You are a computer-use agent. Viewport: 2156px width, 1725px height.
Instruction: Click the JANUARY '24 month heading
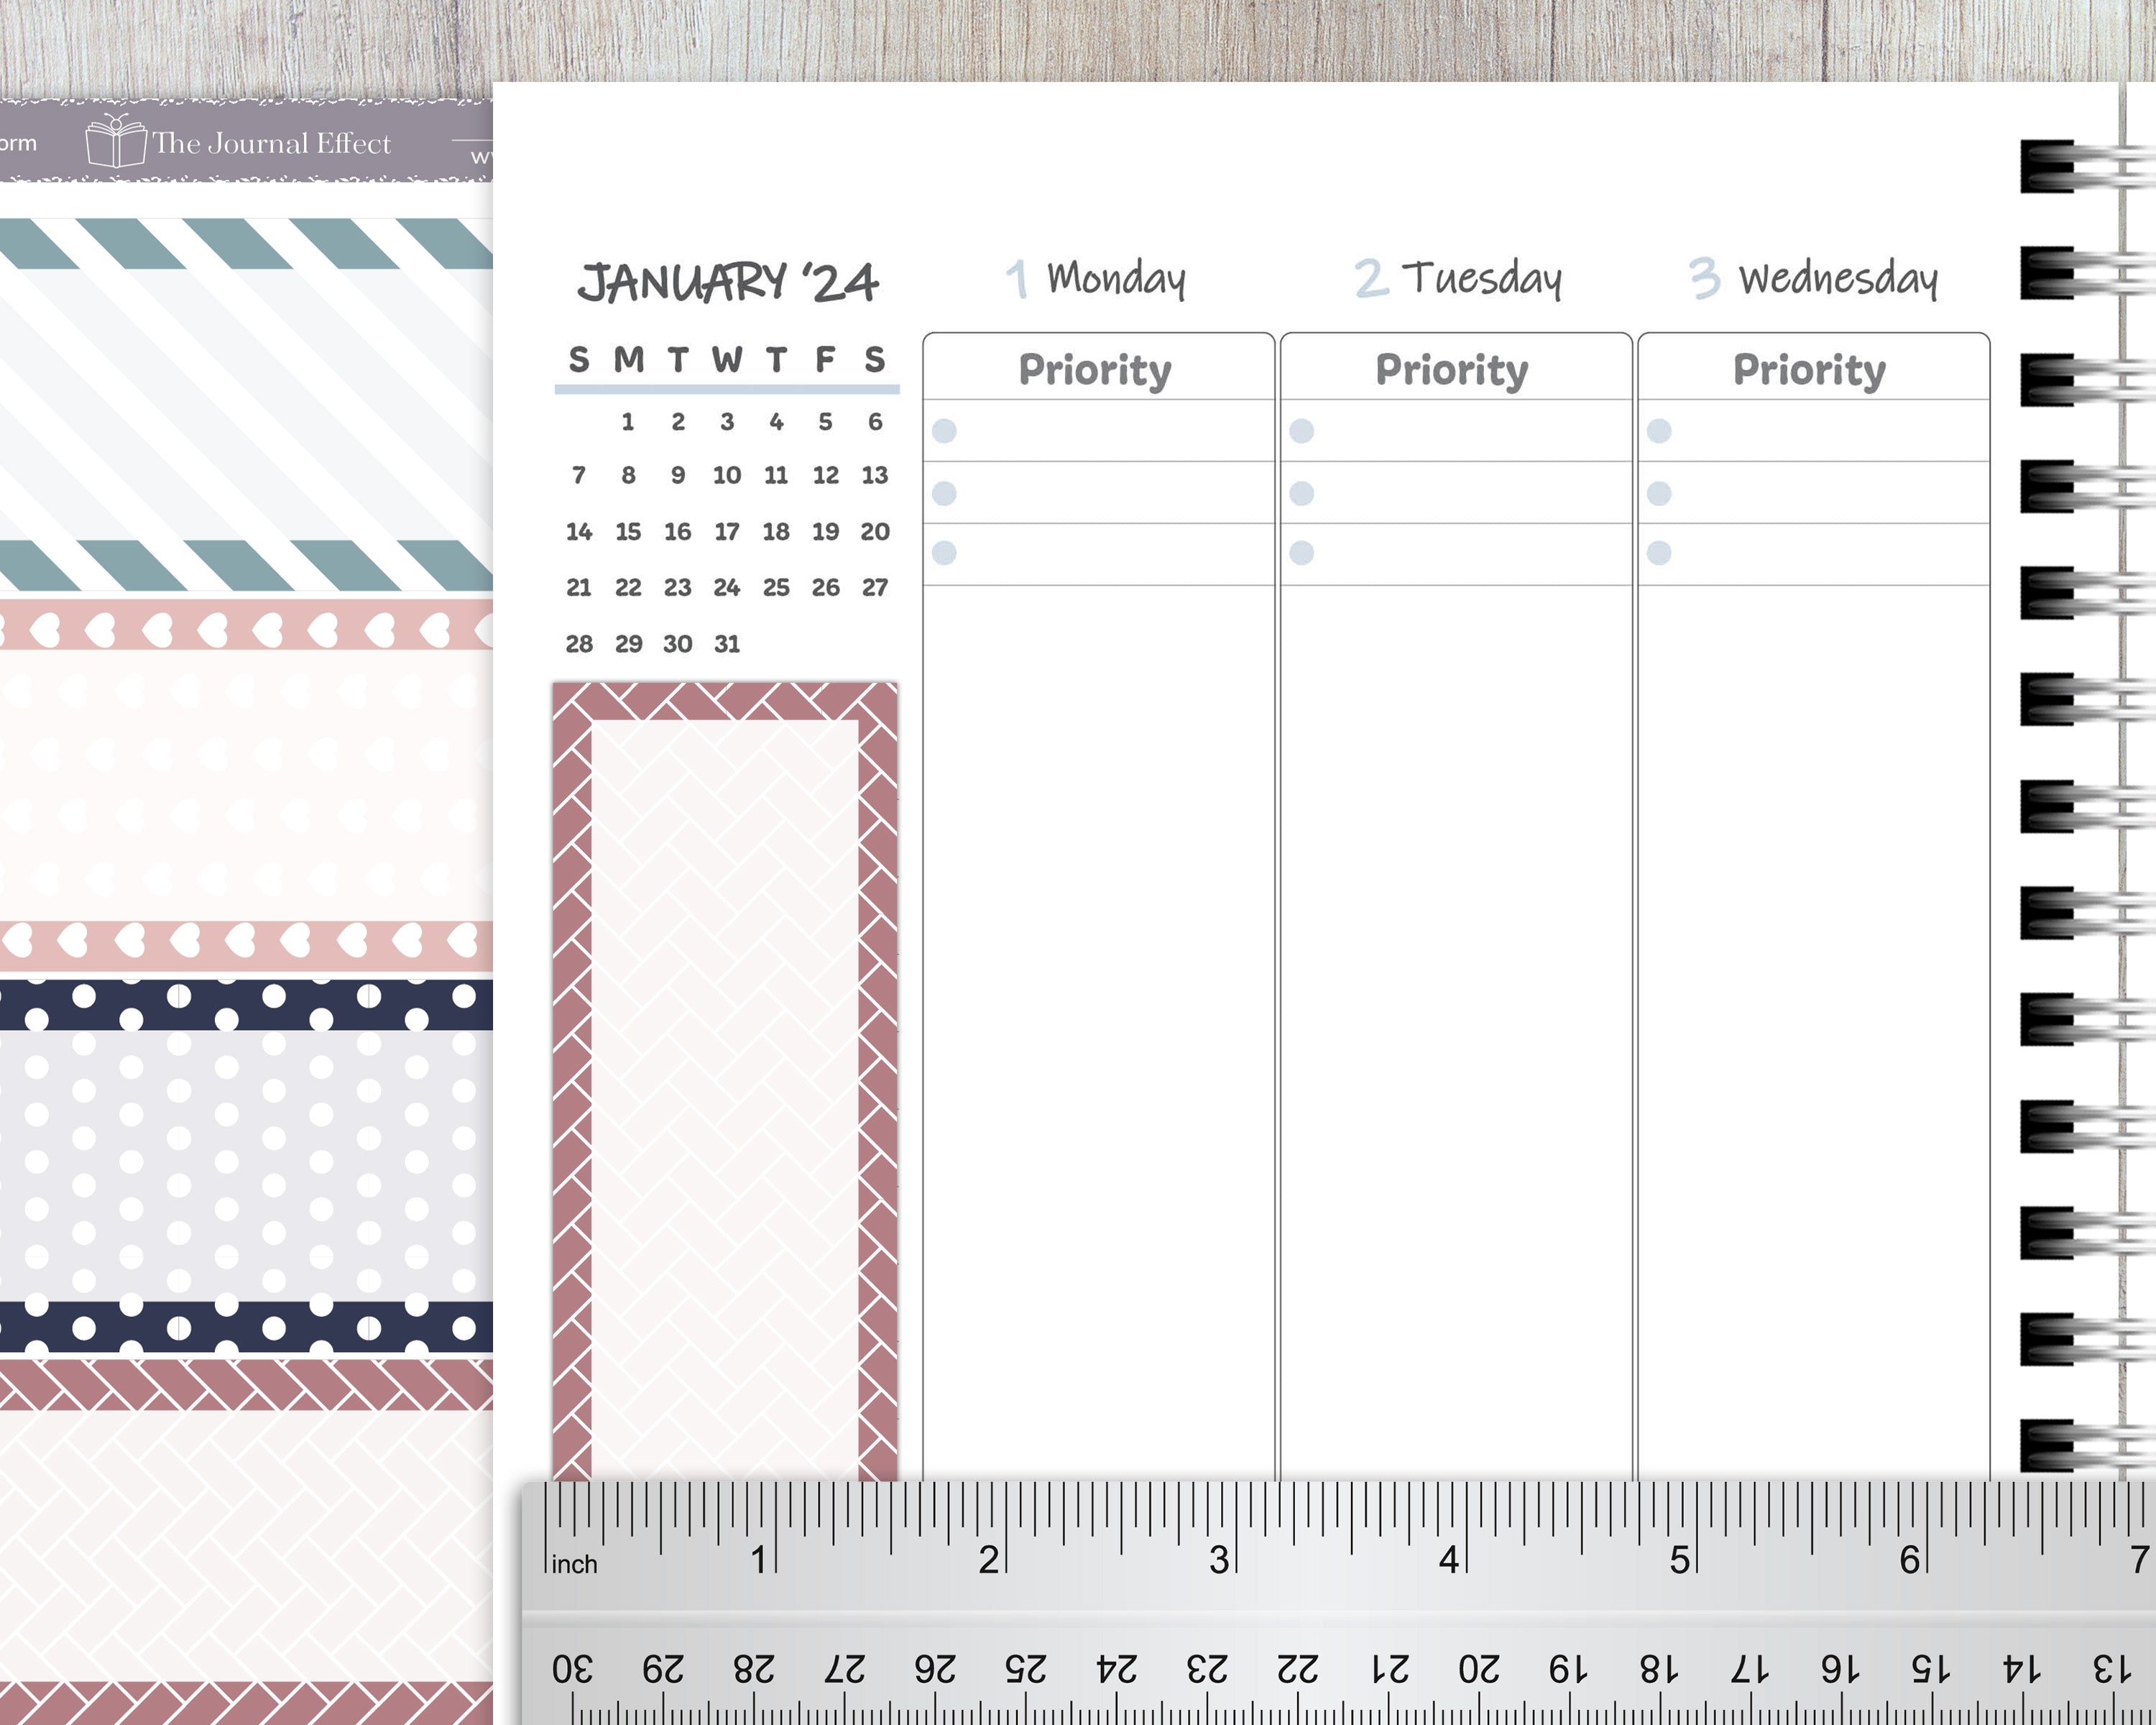(x=727, y=282)
